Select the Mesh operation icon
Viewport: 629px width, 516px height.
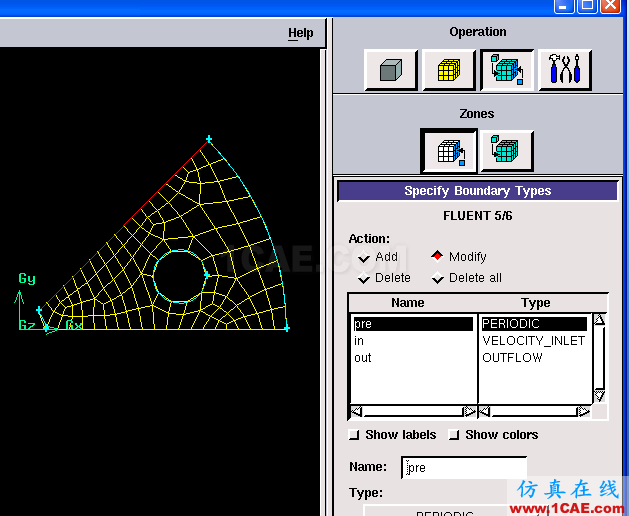[449, 70]
